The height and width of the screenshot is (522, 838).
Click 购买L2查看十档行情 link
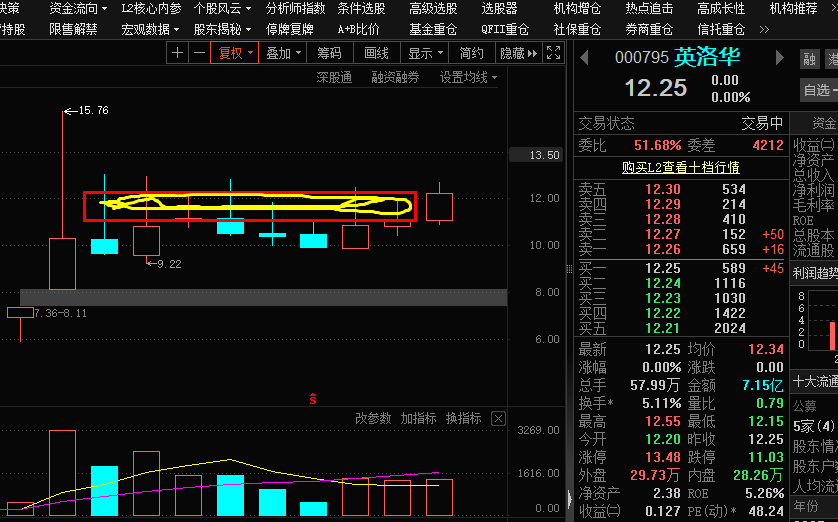coord(680,167)
